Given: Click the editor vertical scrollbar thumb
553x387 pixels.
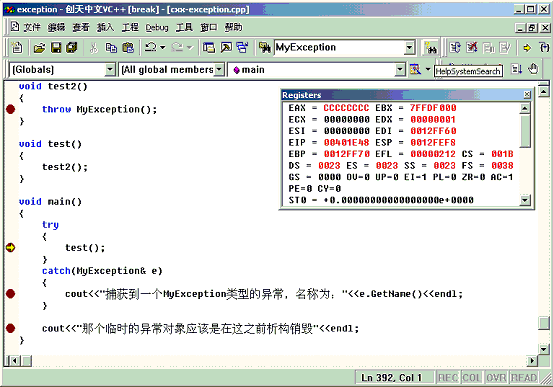Looking at the screenshot, I should tap(544, 323).
